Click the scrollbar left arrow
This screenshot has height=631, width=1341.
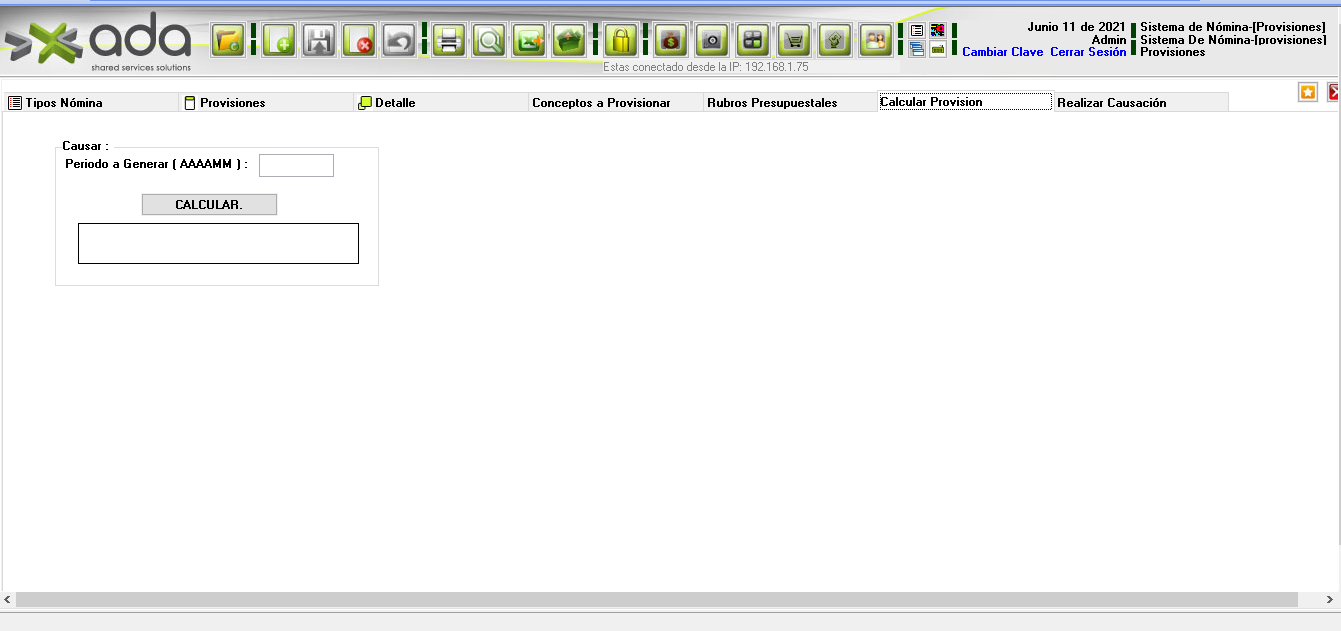(8, 600)
